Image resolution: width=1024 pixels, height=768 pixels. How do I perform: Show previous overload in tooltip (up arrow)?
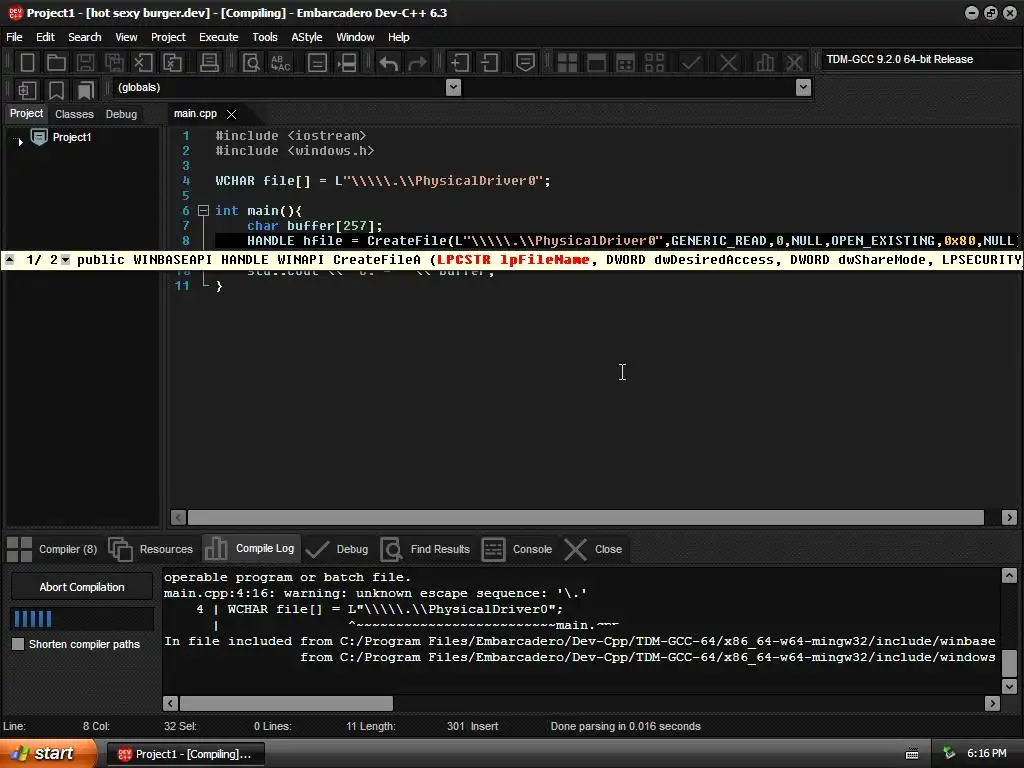(x=9, y=260)
